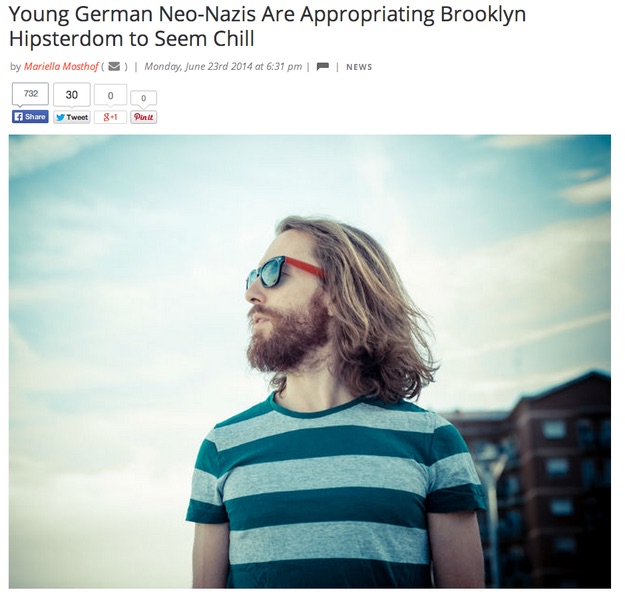Click the article headline title

[x=267, y=26]
